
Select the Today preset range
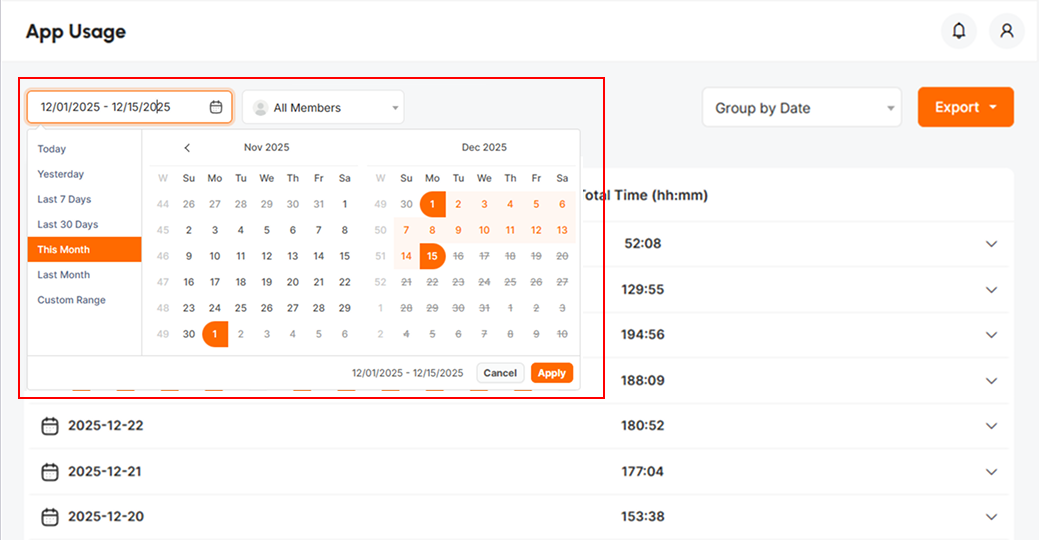click(52, 149)
